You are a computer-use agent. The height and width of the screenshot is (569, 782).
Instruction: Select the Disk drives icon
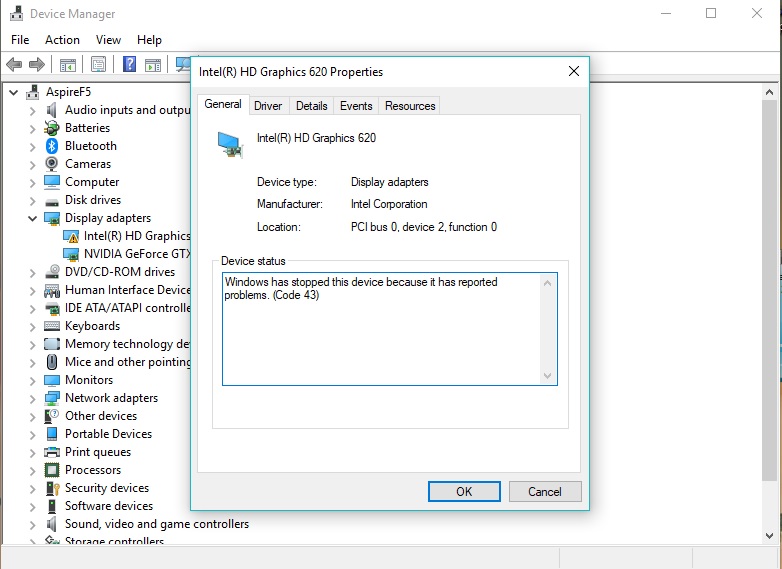point(52,201)
